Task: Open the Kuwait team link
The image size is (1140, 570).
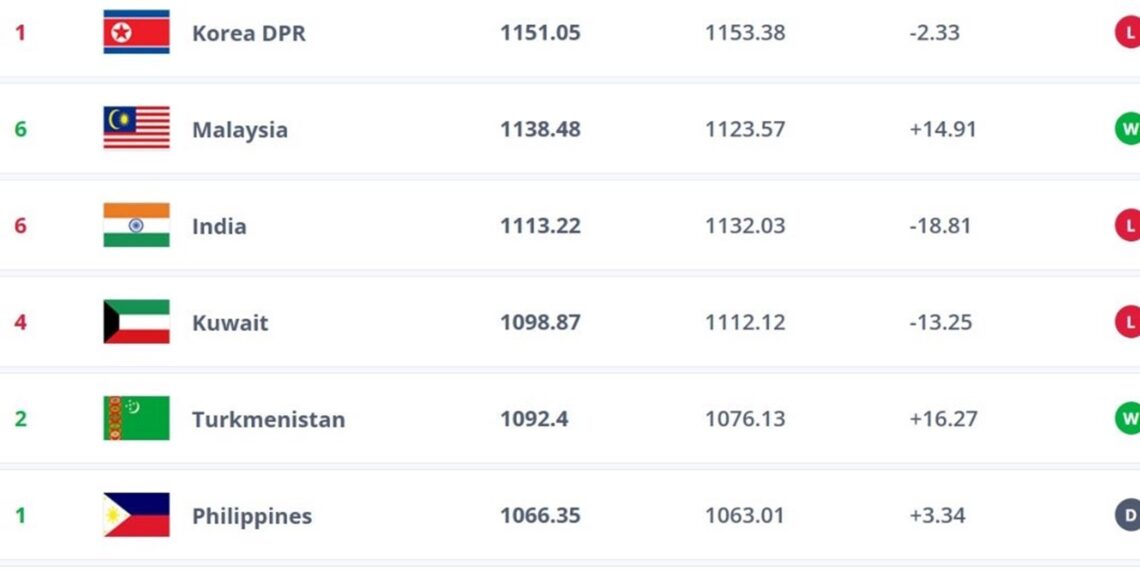Action: (230, 323)
